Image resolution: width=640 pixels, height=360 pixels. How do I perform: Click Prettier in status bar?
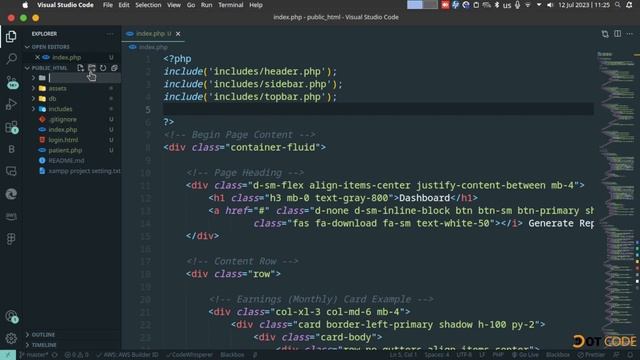(x=591, y=355)
